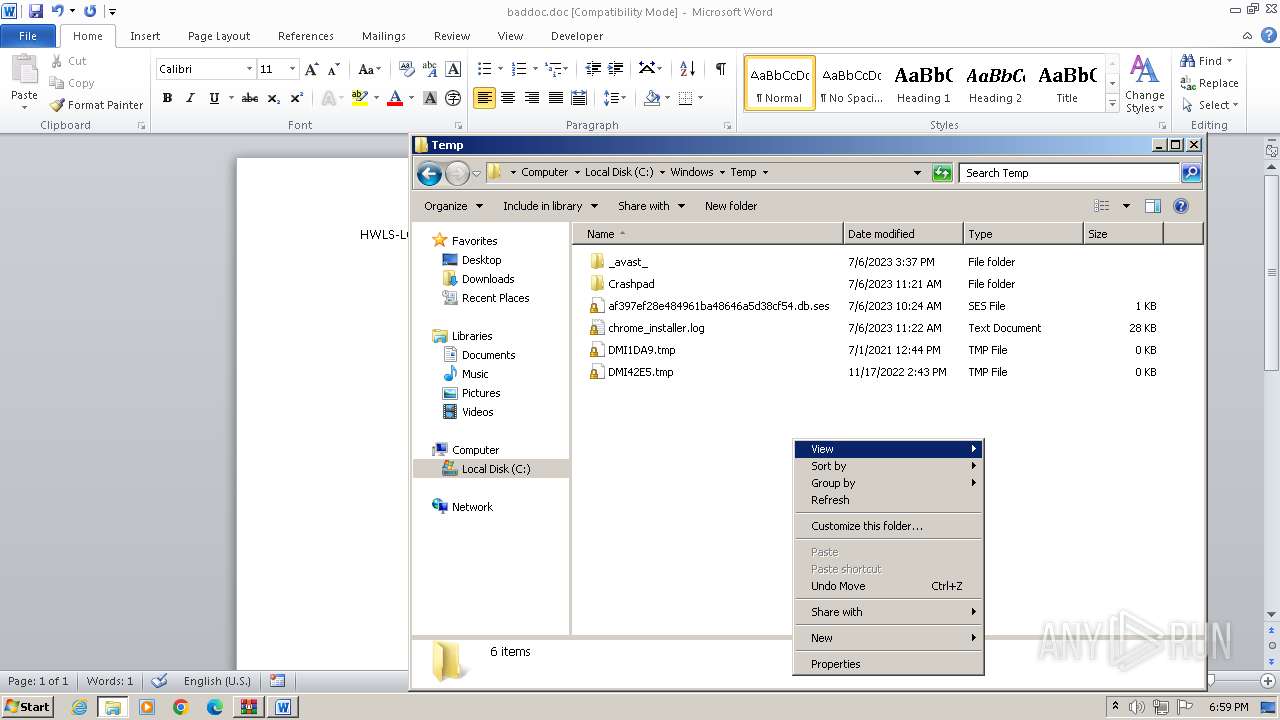Click the Undo icon in Quick Access Toolbar
Image resolution: width=1280 pixels, height=720 pixels.
(x=57, y=11)
